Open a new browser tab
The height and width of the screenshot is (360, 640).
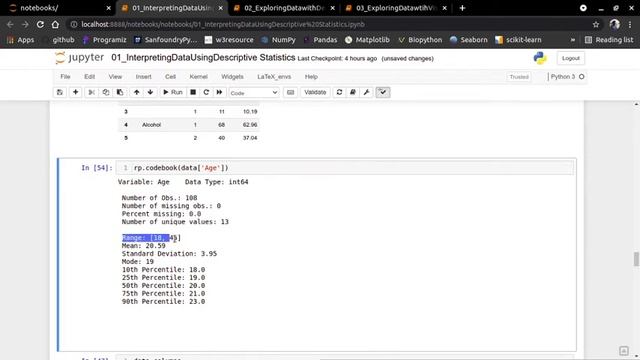[x=462, y=8]
